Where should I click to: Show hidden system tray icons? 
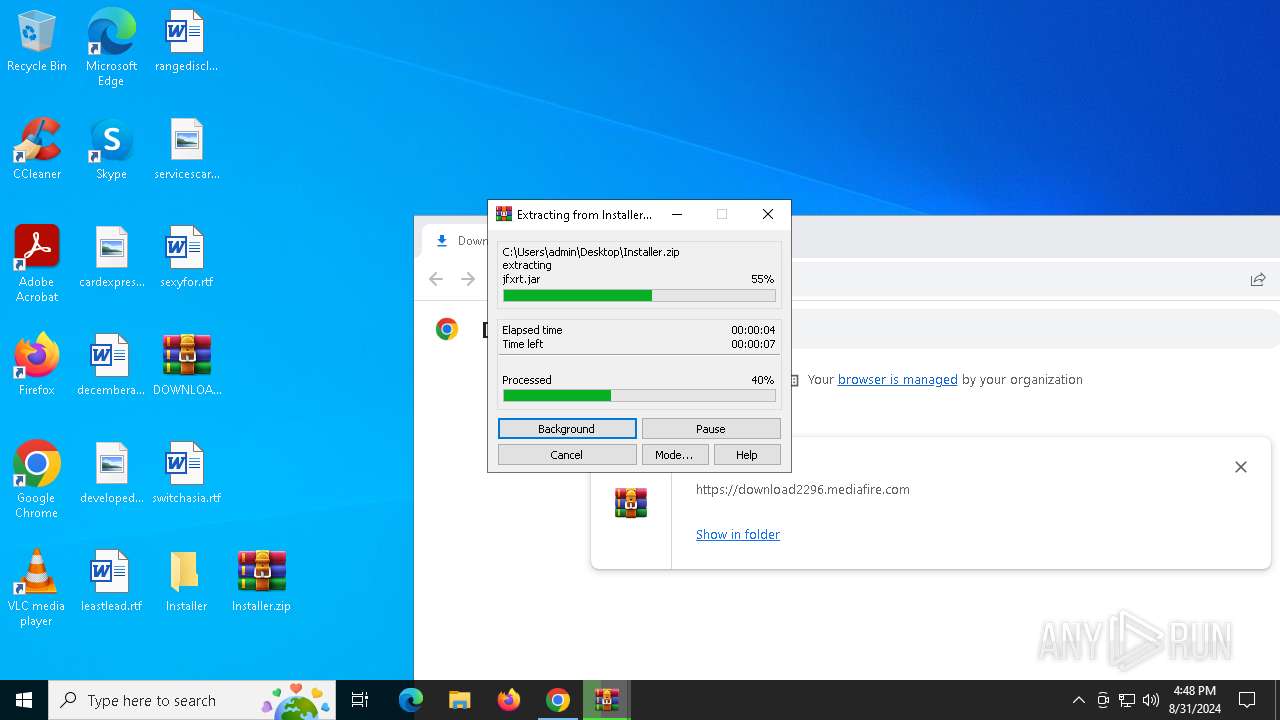coord(1079,700)
